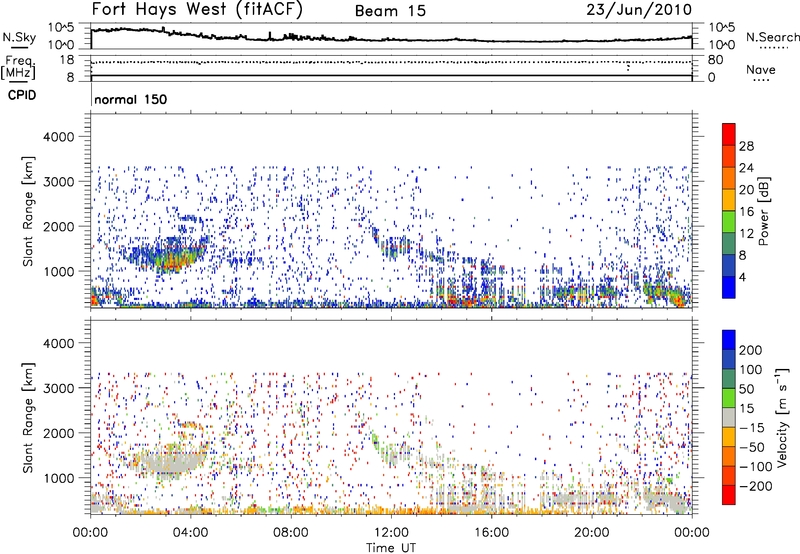Select the "normal 150" CPID text

click(131, 99)
